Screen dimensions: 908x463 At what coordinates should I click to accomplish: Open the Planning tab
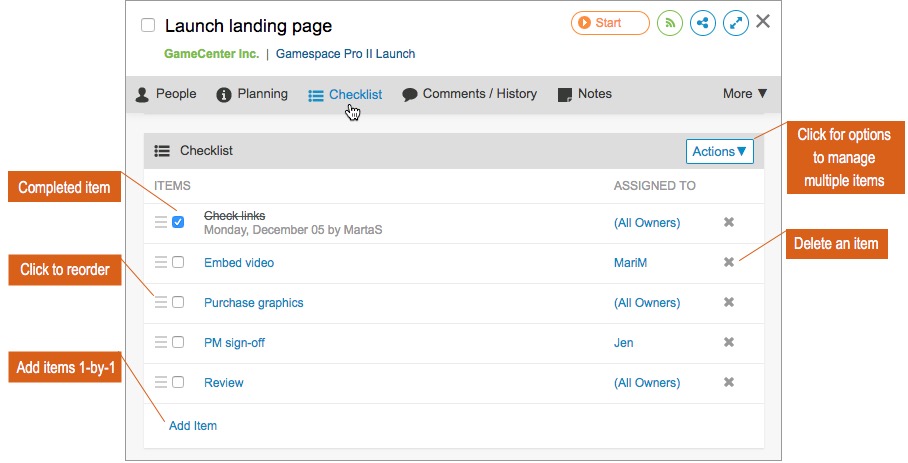(252, 94)
